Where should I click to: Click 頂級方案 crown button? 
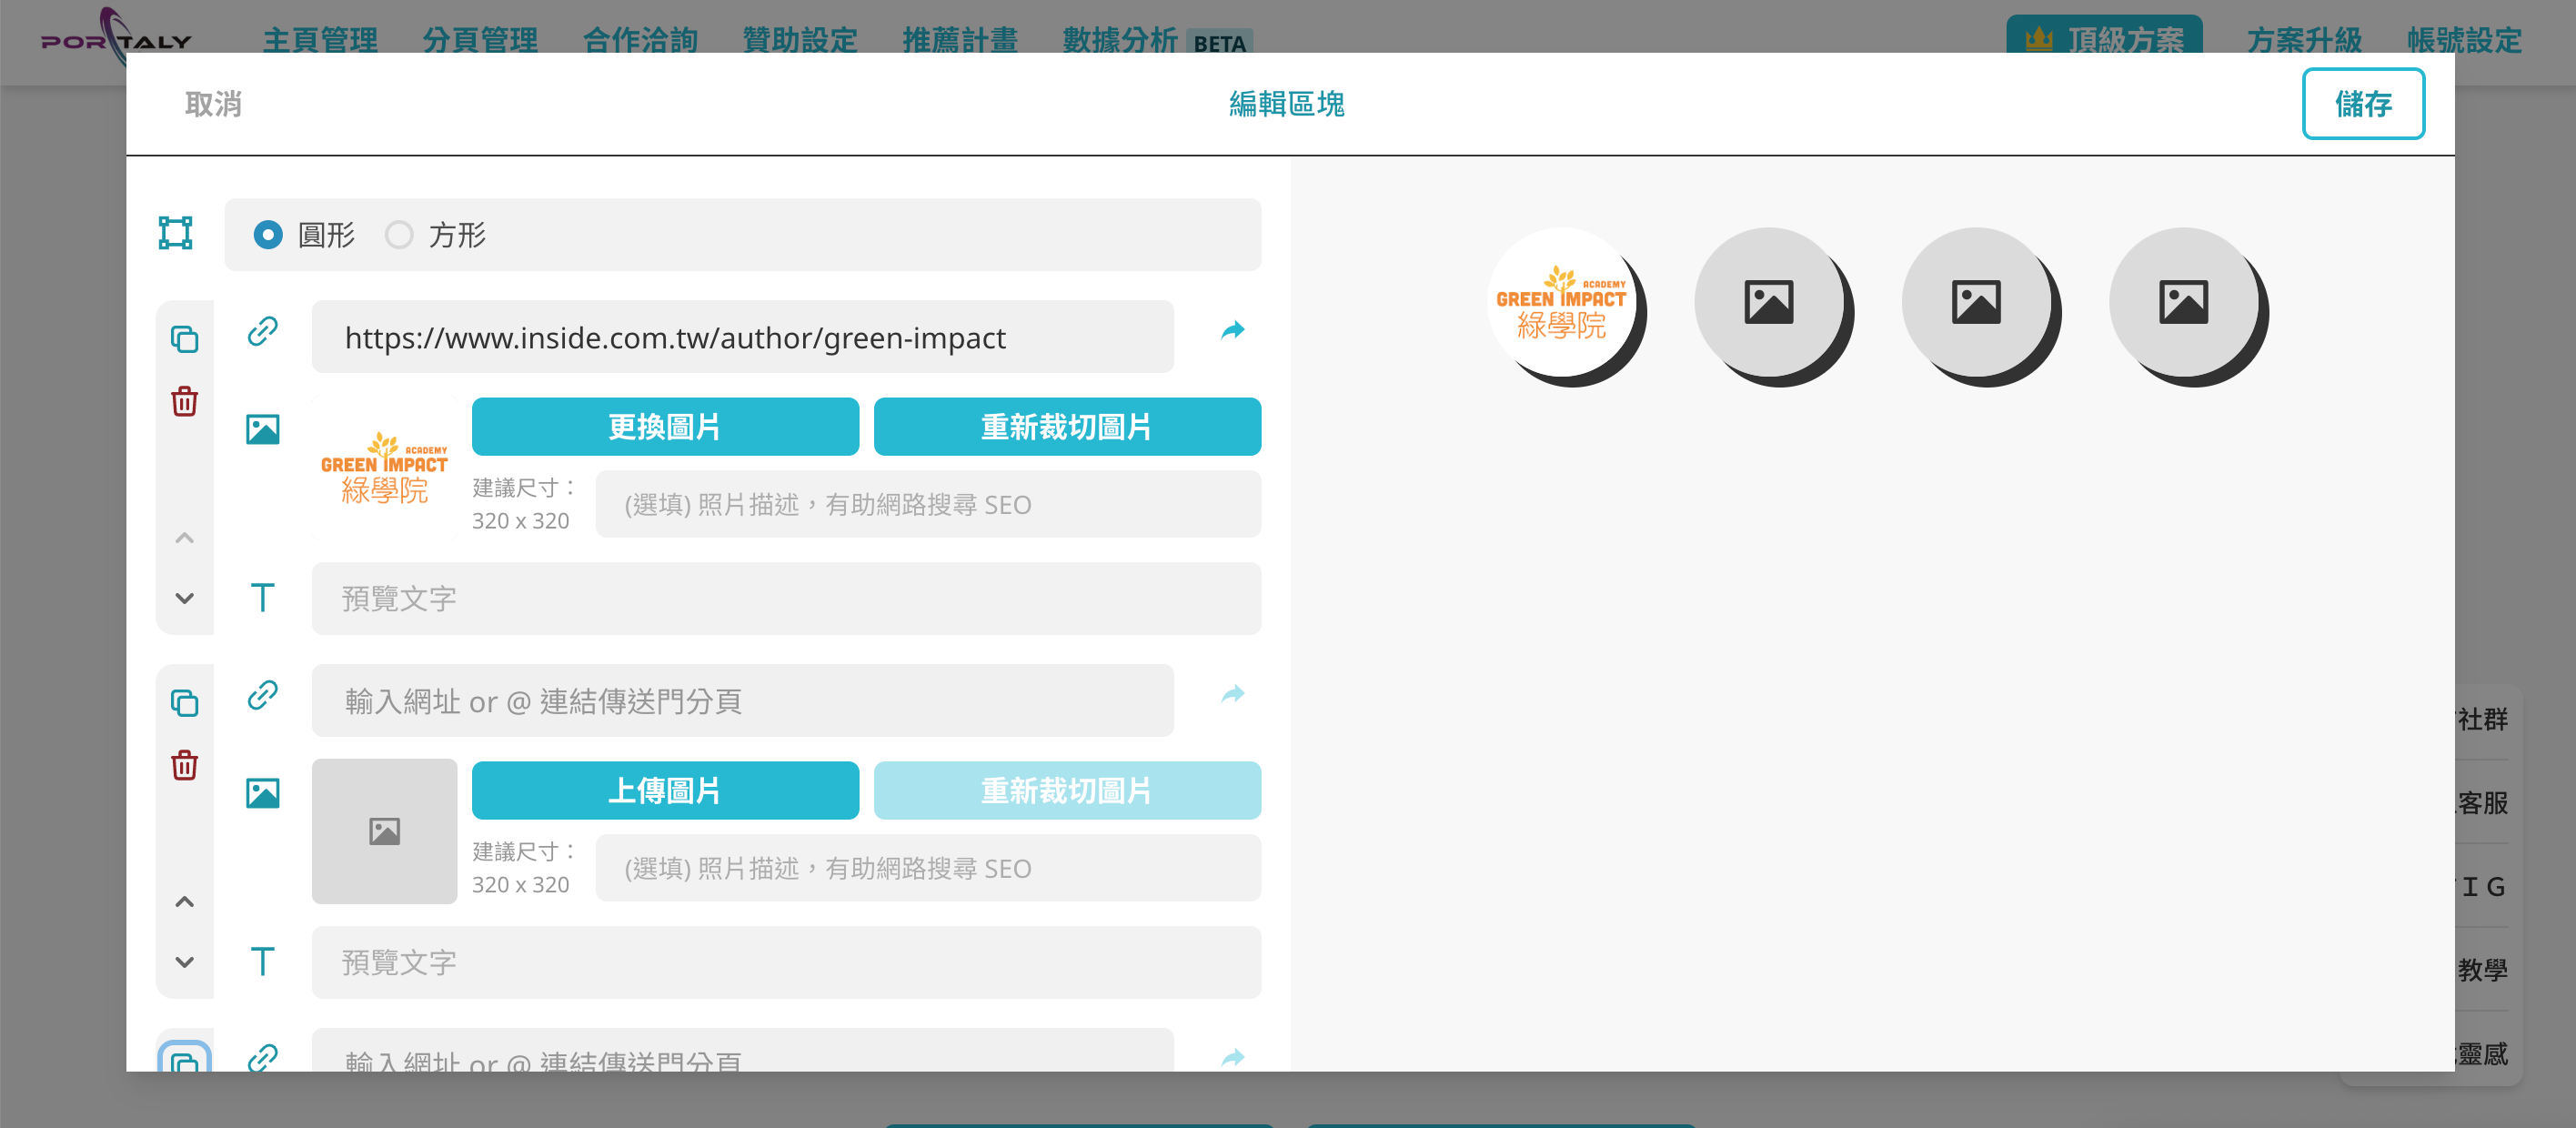point(2104,38)
